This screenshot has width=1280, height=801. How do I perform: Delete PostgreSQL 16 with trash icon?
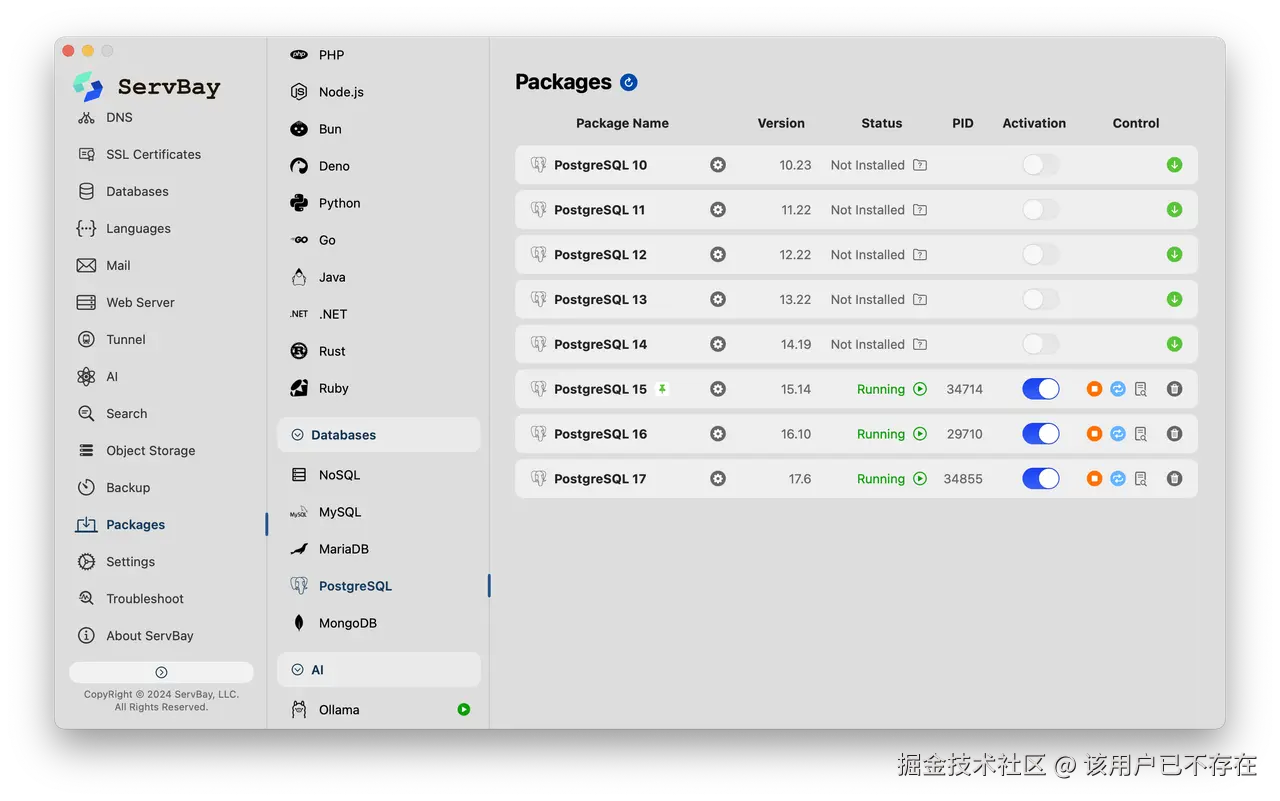[1174, 434]
